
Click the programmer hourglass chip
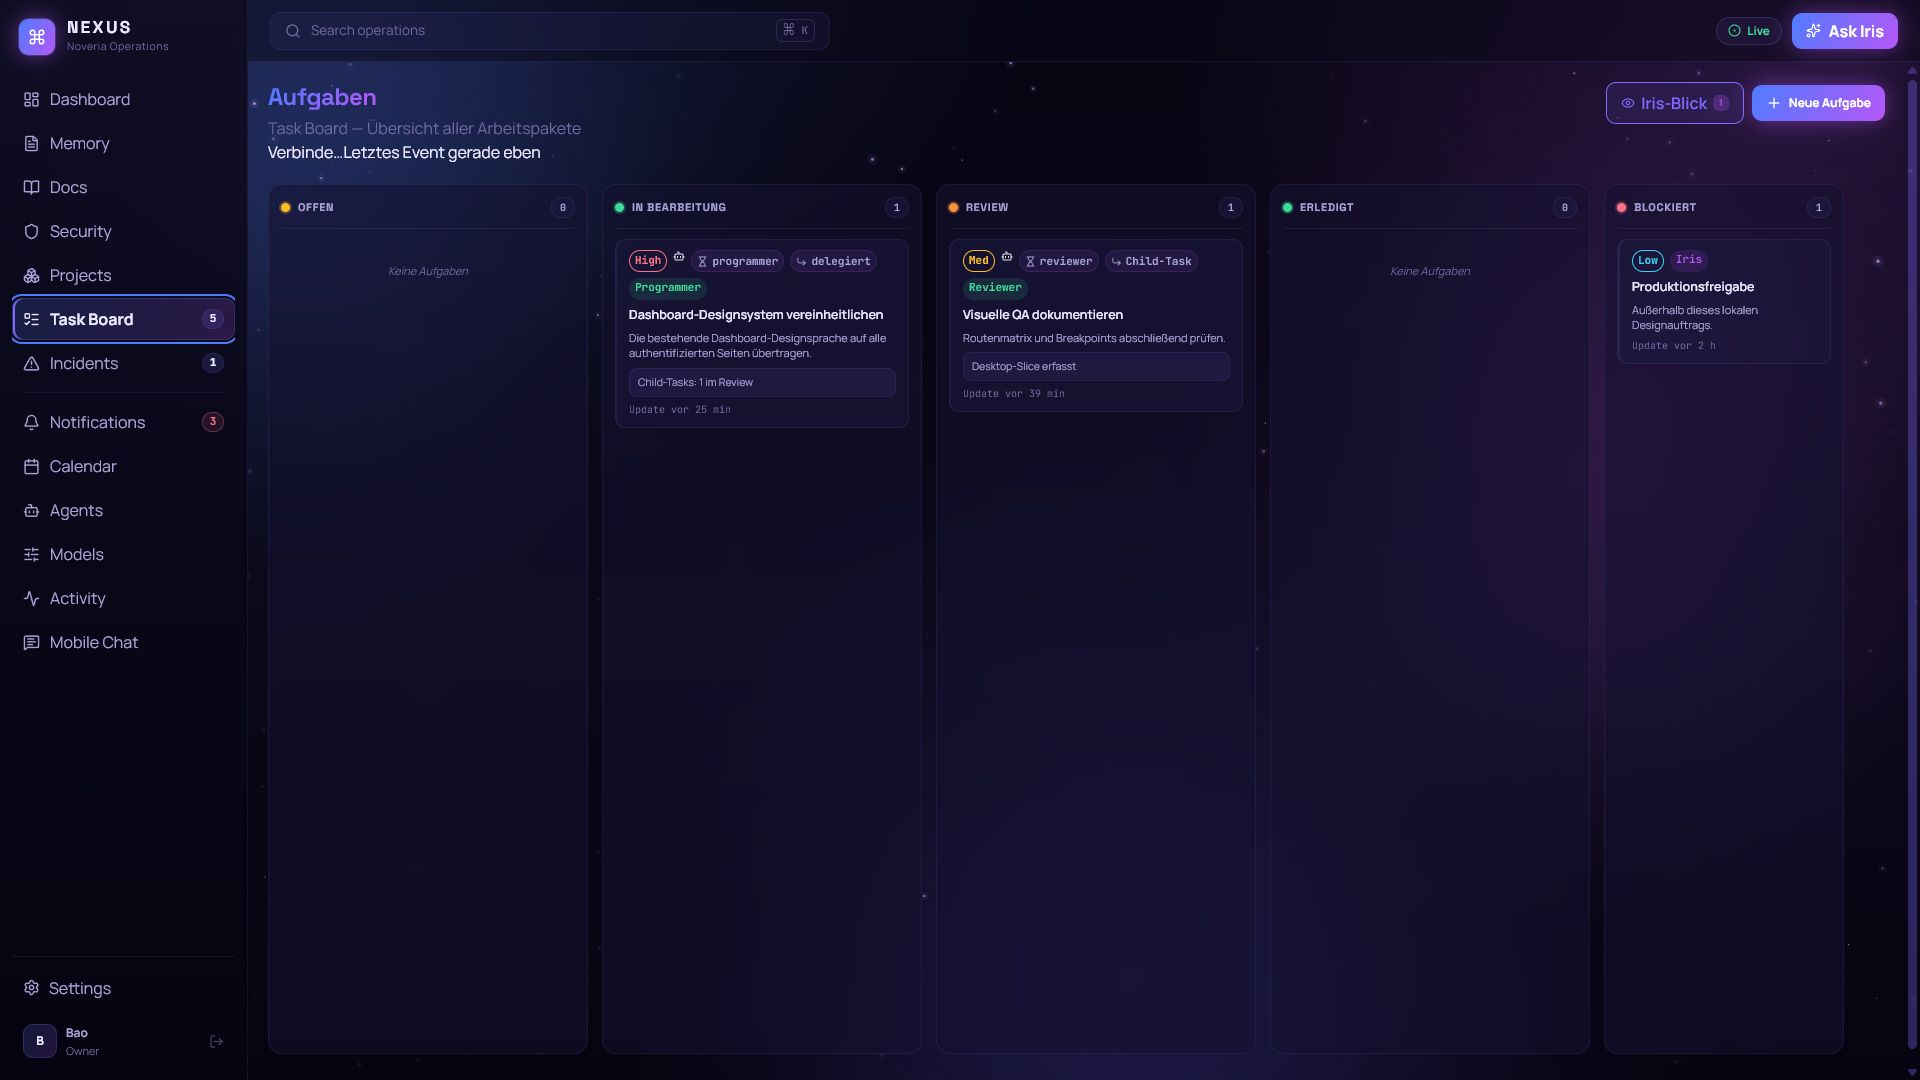(738, 261)
